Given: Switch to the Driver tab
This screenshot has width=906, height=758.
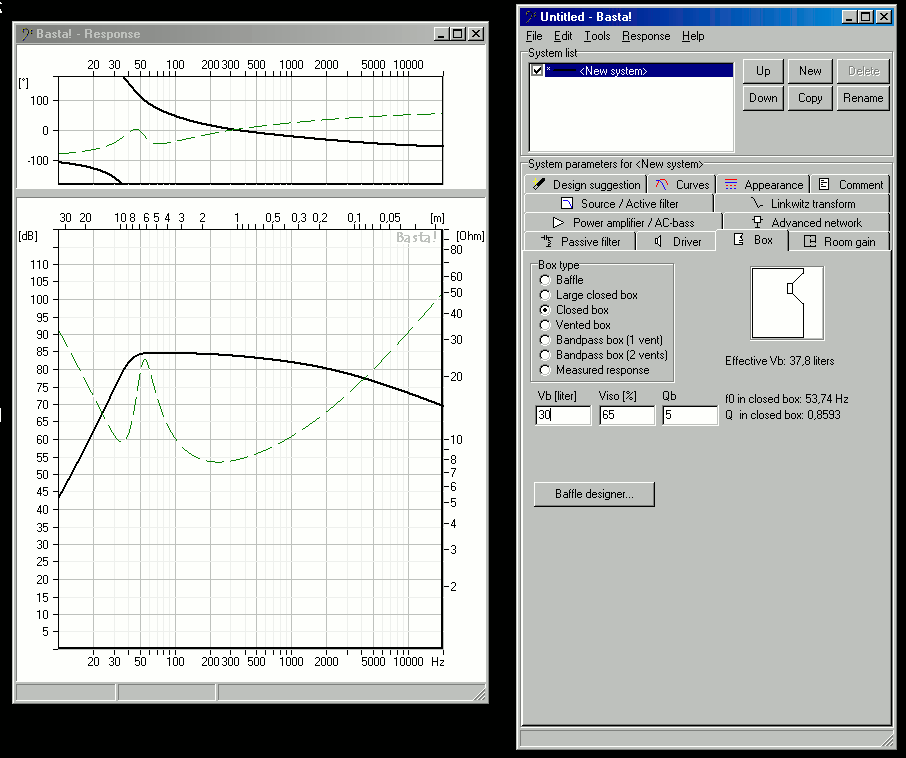Looking at the screenshot, I should click(678, 241).
